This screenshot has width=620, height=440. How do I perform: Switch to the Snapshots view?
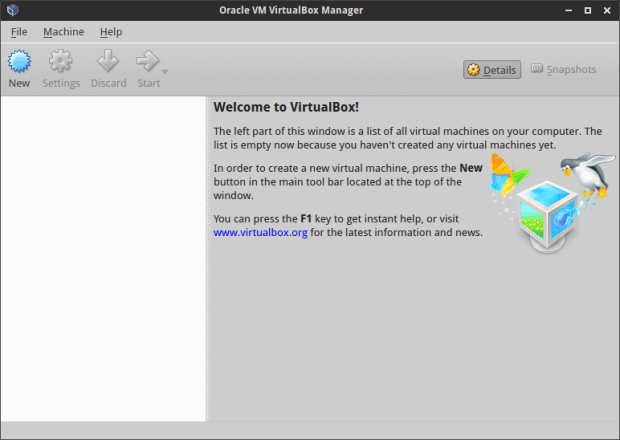tap(563, 70)
